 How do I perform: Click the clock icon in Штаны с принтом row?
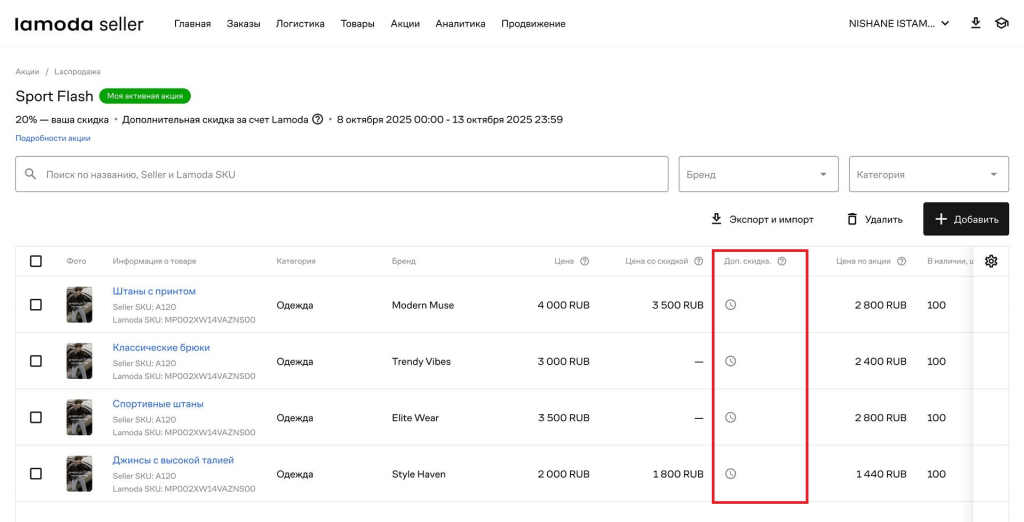coord(730,305)
